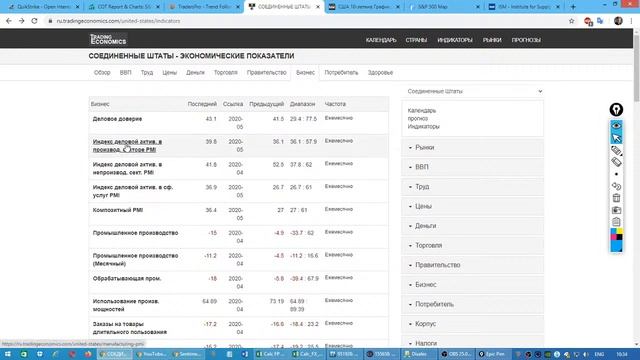This screenshot has width=640, height=360.
Task: Open the Chrome profile avatar
Action: pos(618,21)
